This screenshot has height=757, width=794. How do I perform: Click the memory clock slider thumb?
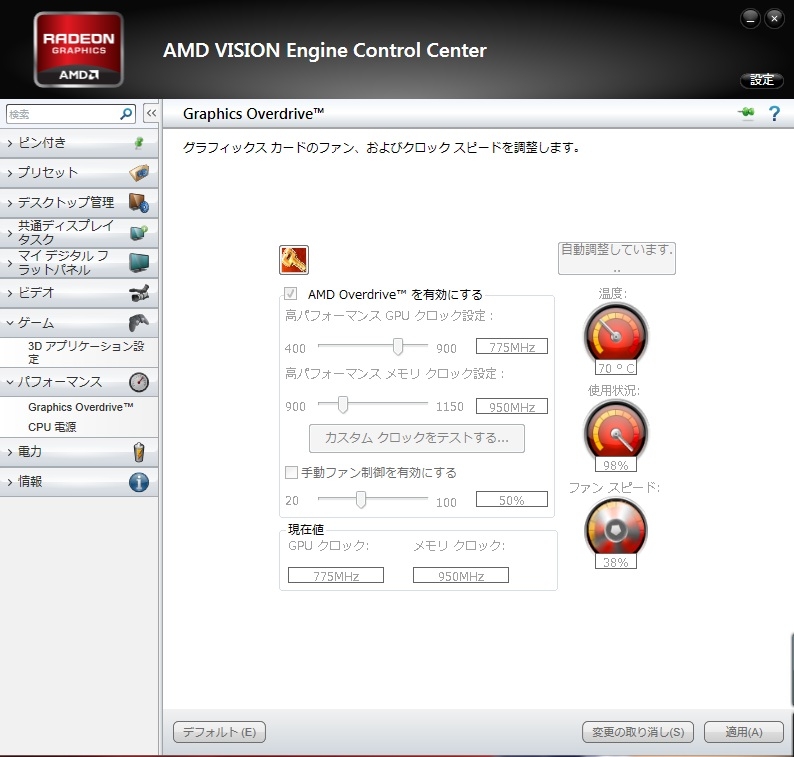(343, 405)
